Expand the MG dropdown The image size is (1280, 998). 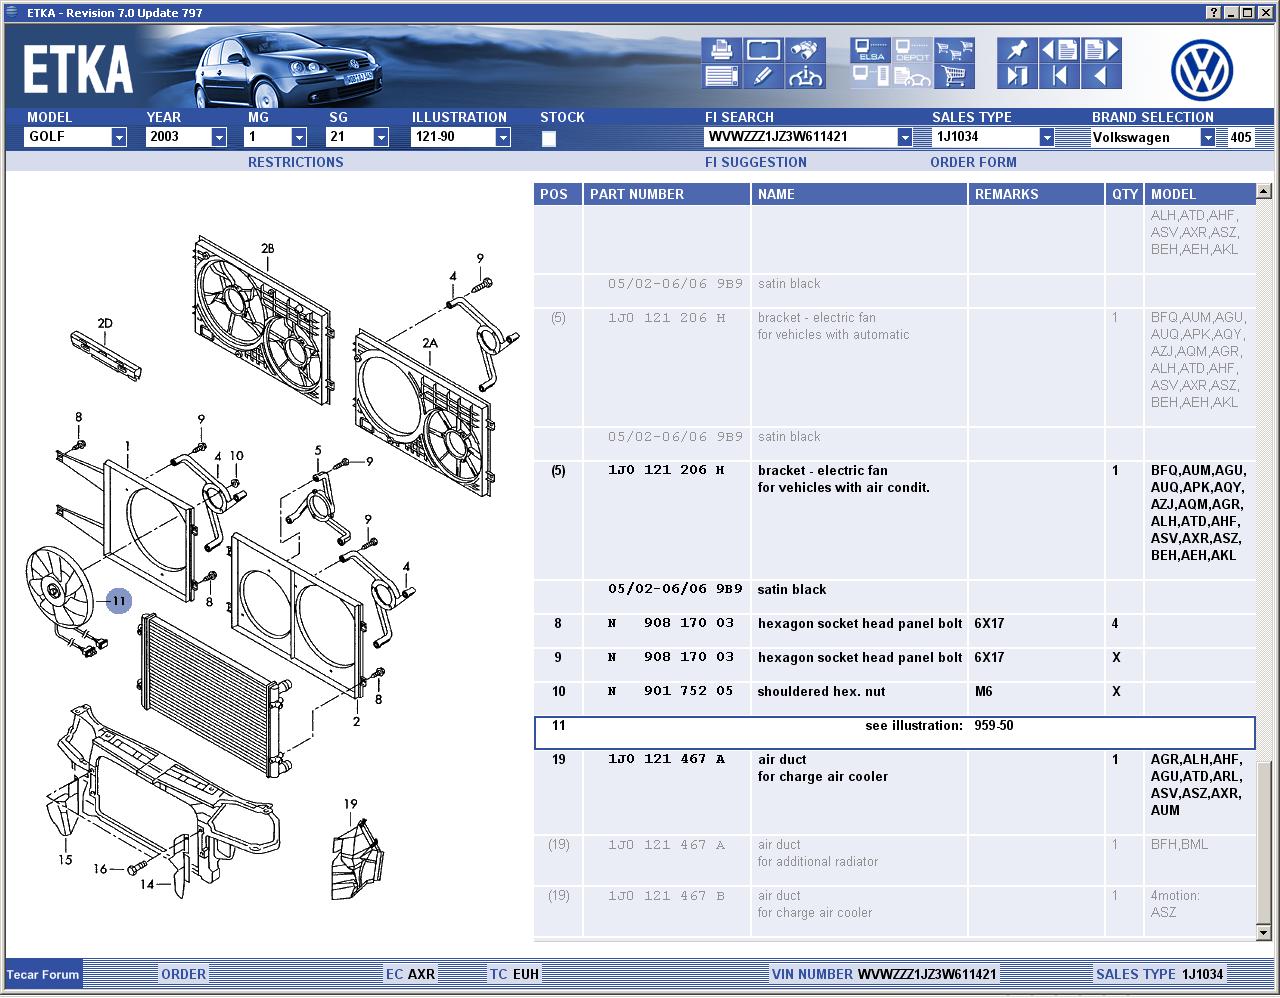[299, 138]
